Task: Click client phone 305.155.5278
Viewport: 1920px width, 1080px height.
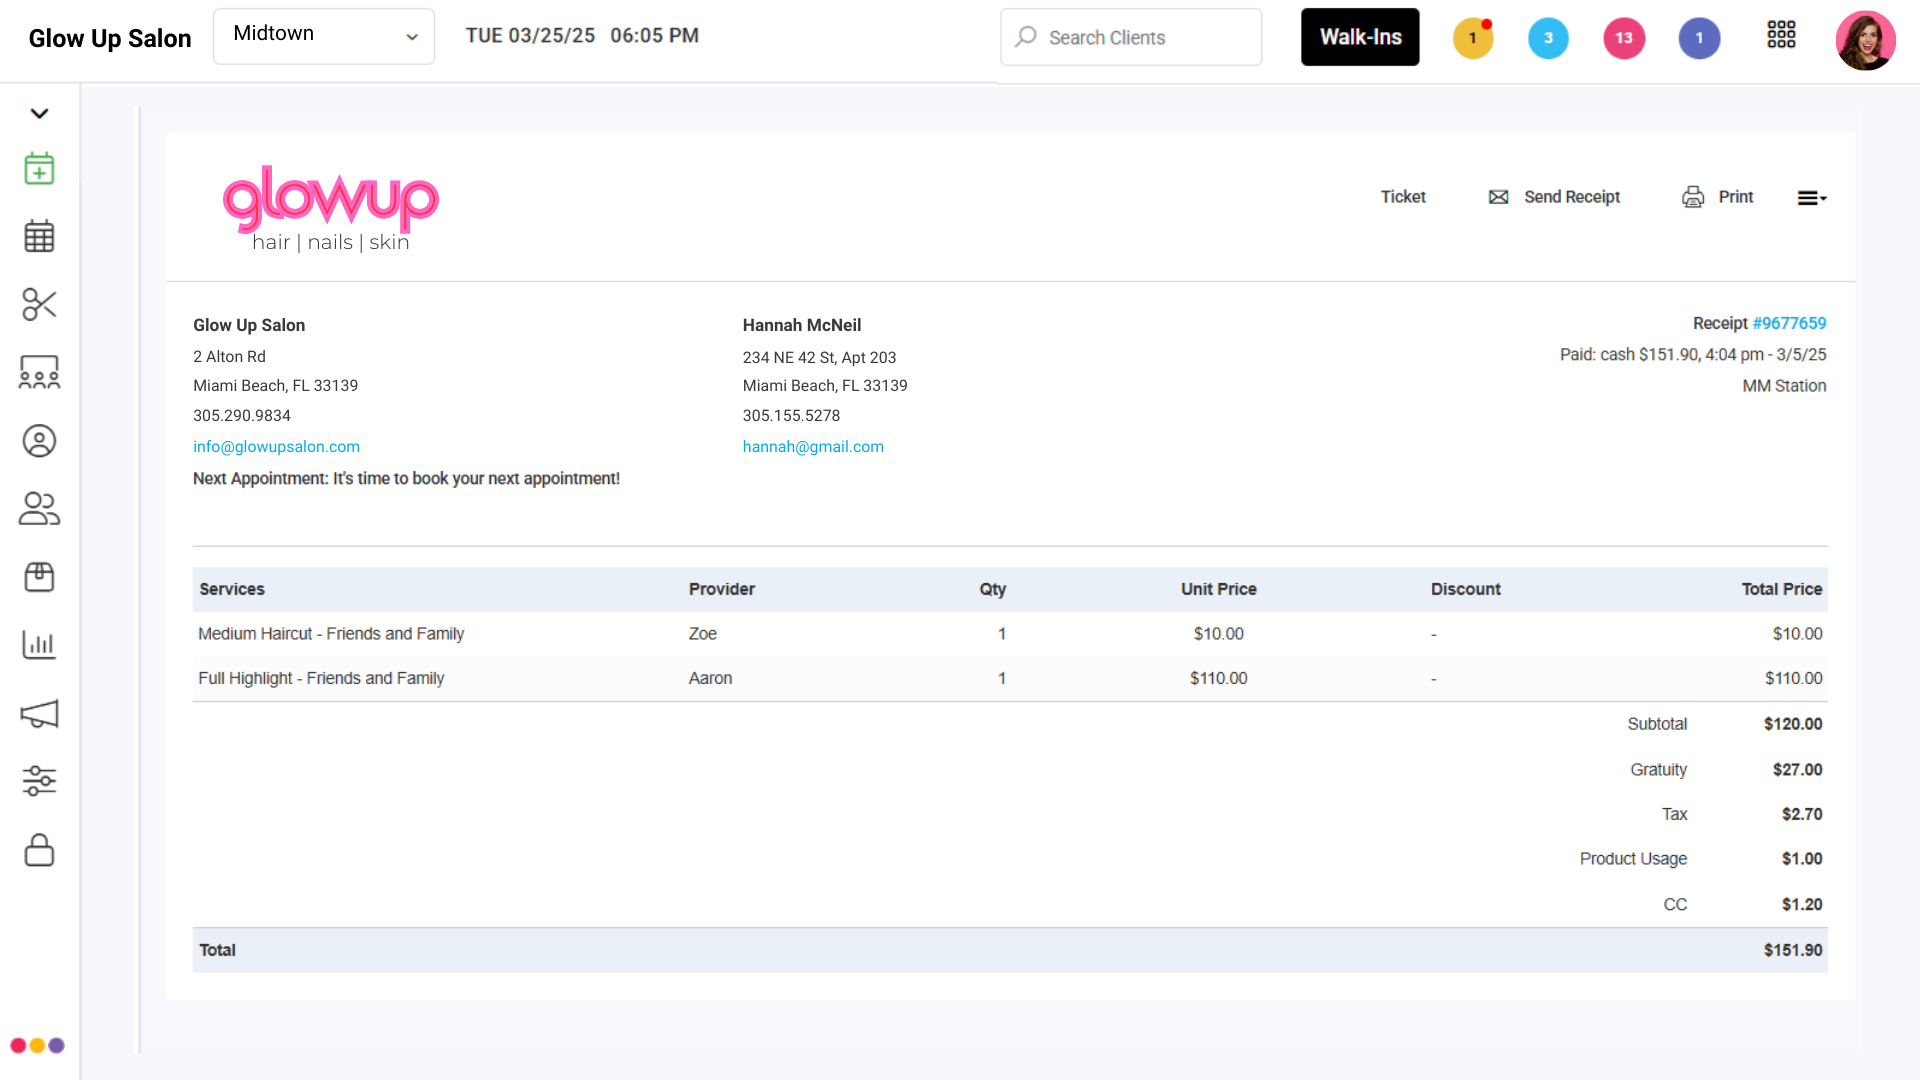Action: (791, 416)
